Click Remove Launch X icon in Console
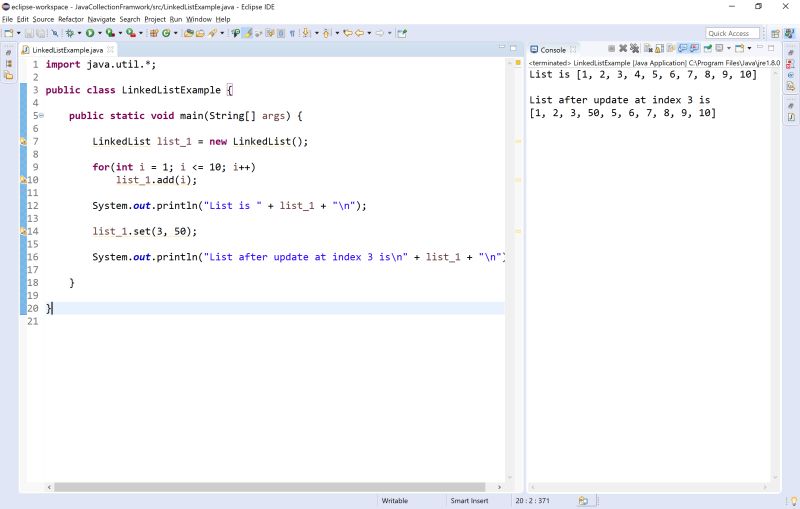This screenshot has height=509, width=800. pos(623,48)
